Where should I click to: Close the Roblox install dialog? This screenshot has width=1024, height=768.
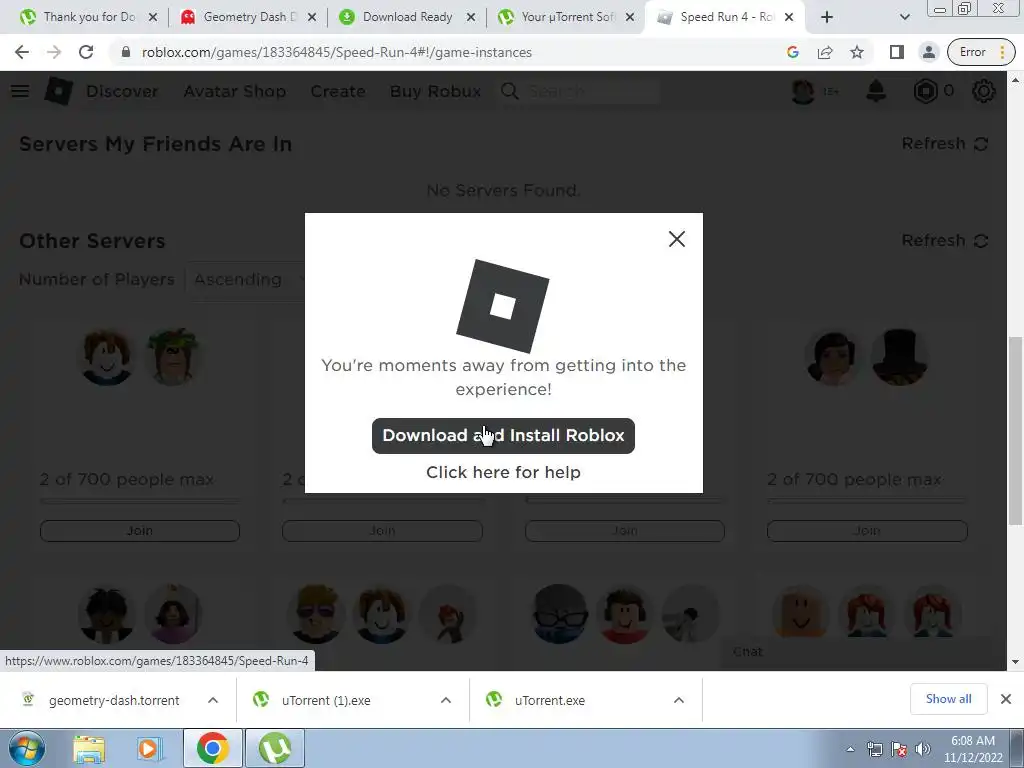[x=677, y=239]
